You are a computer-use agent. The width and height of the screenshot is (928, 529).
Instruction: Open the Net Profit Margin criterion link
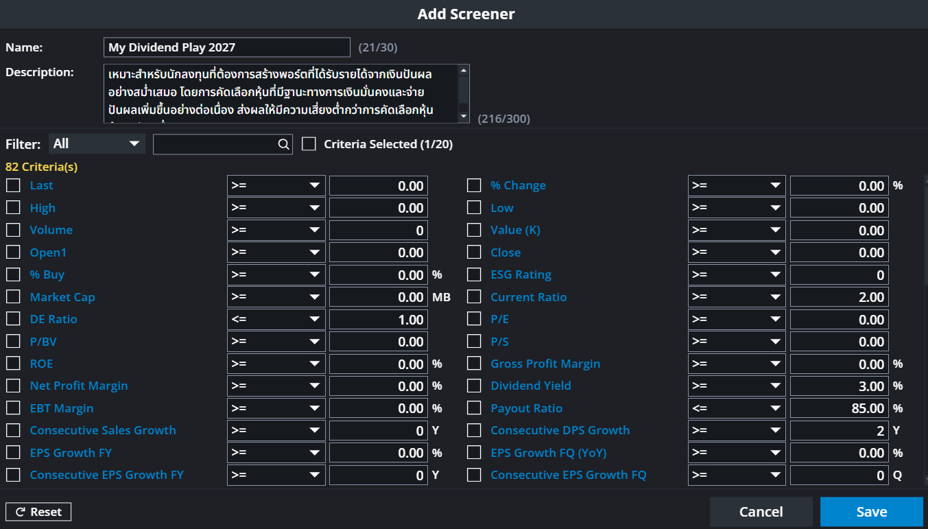tap(79, 386)
